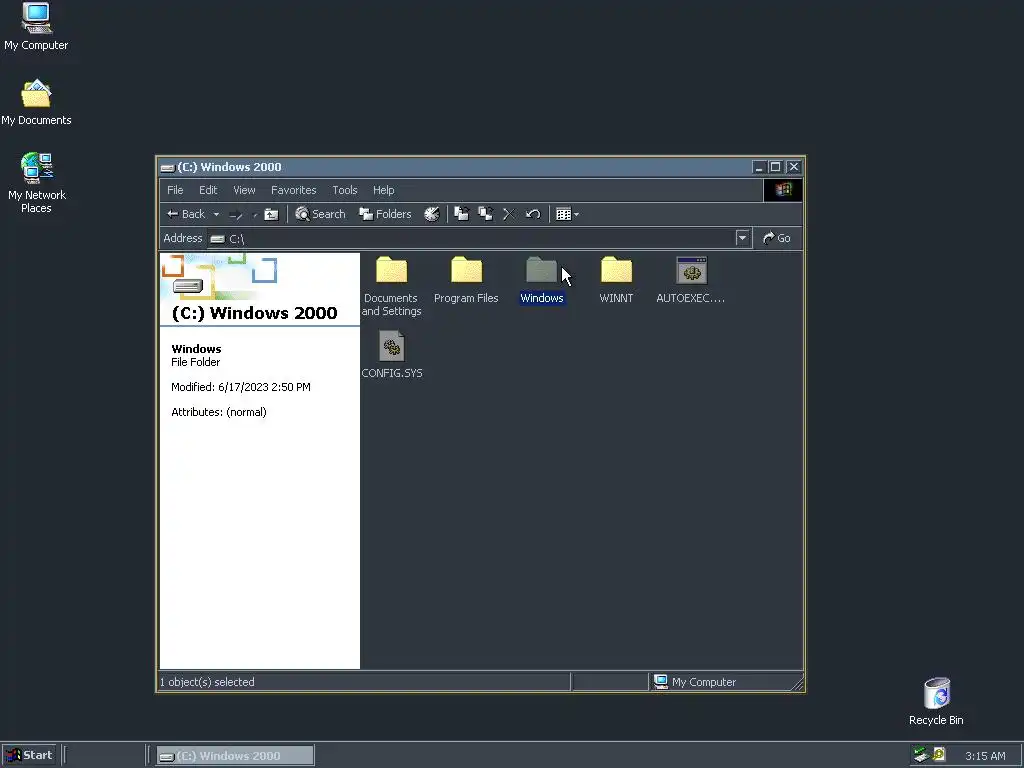1024x768 pixels.
Task: Click "1 object(s) selected" status text
Action: pyautogui.click(x=207, y=682)
